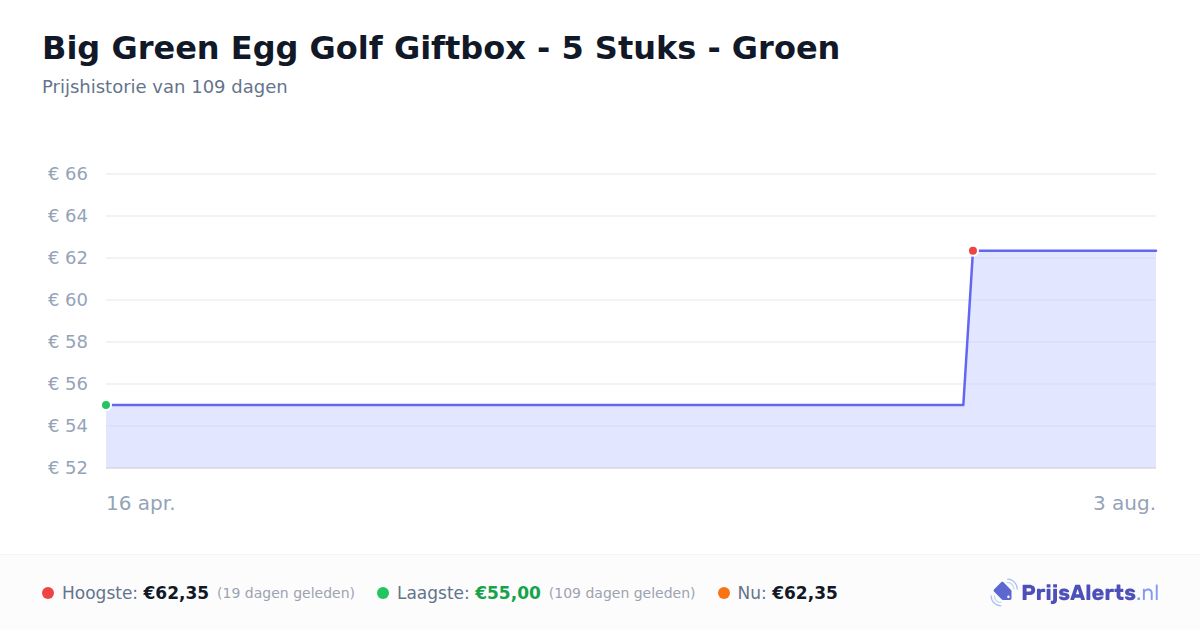Open the PrijsAlerts.nl brand link
The width and height of the screenshot is (1200, 630).
pos(1074,593)
